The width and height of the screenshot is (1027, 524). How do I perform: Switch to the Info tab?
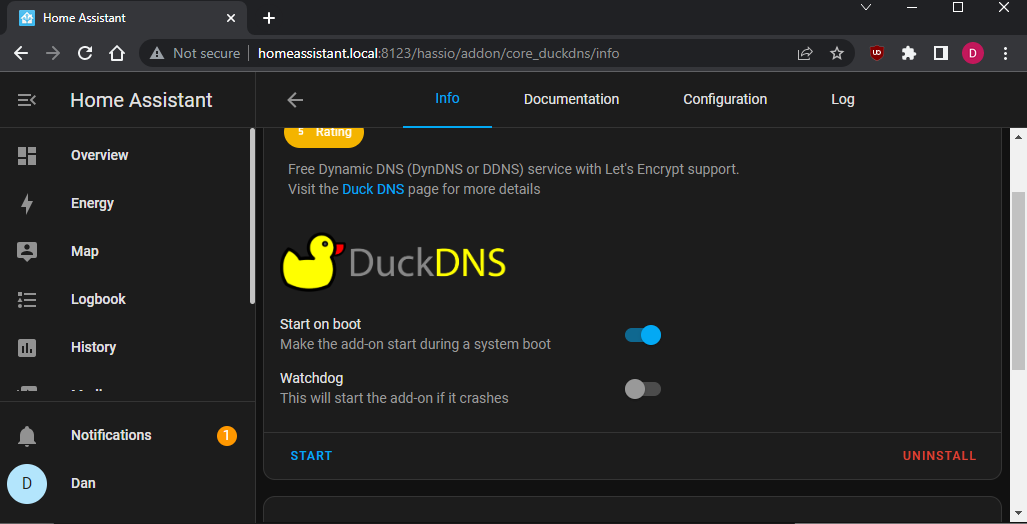(x=447, y=99)
